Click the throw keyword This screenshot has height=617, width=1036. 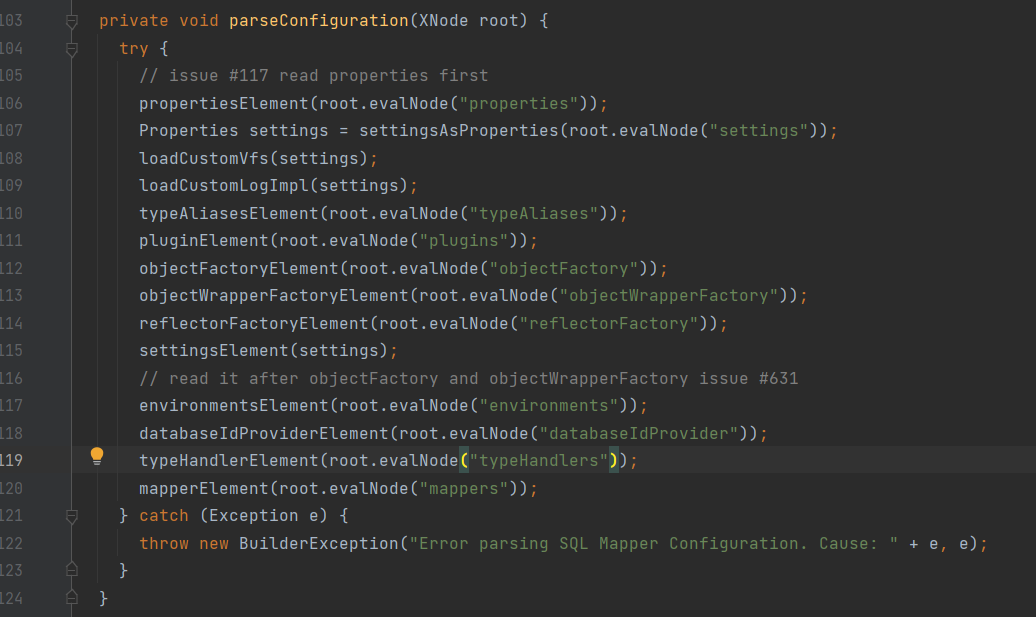[164, 543]
